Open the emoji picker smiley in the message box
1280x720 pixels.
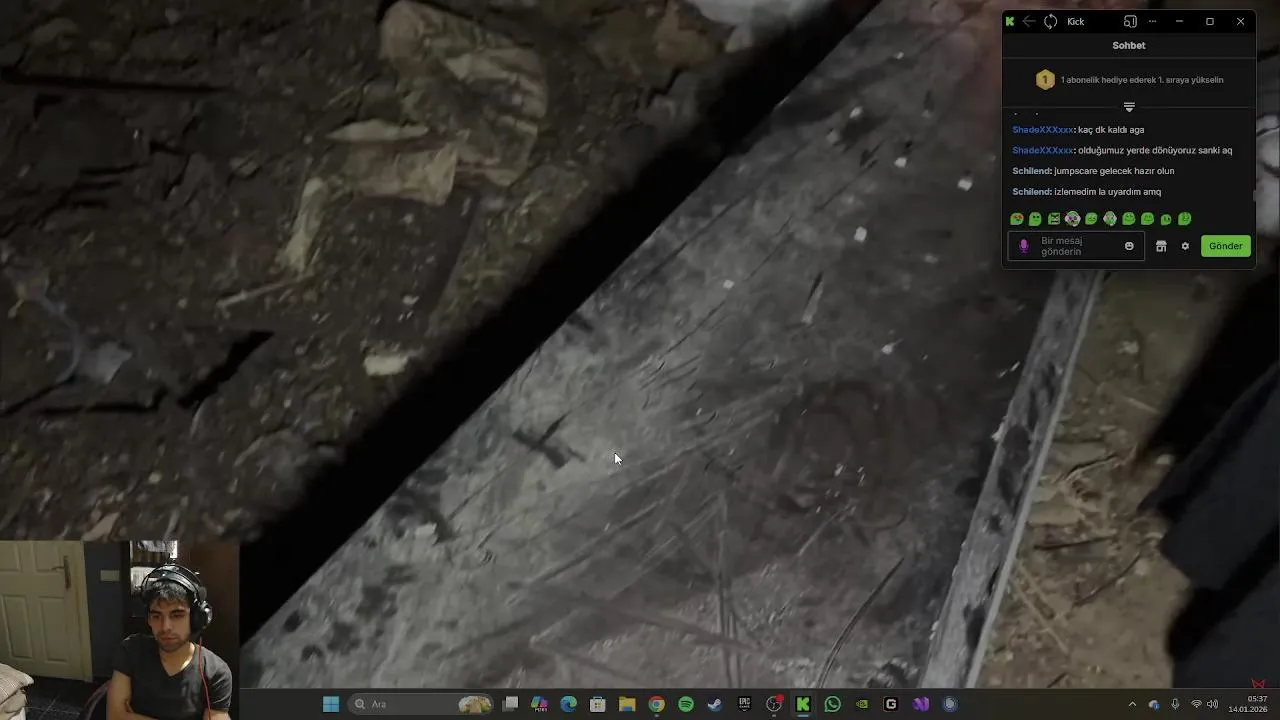(1129, 246)
